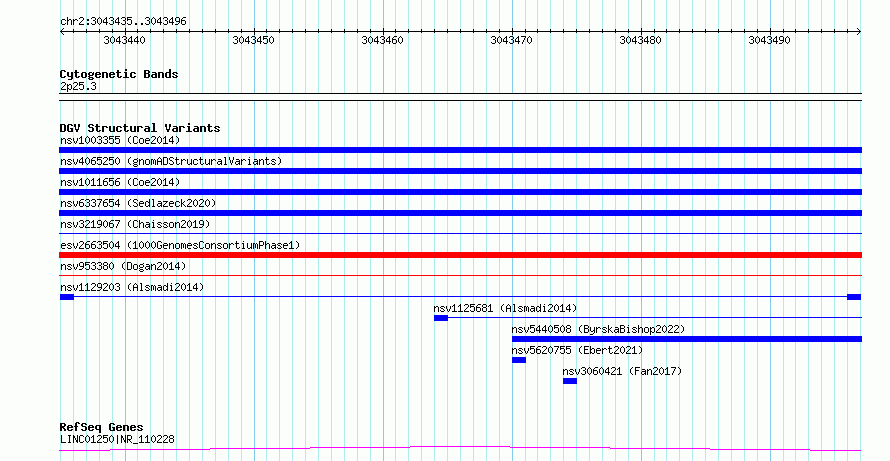Click chr2:3043435..3043496 coordinate label

(123, 21)
